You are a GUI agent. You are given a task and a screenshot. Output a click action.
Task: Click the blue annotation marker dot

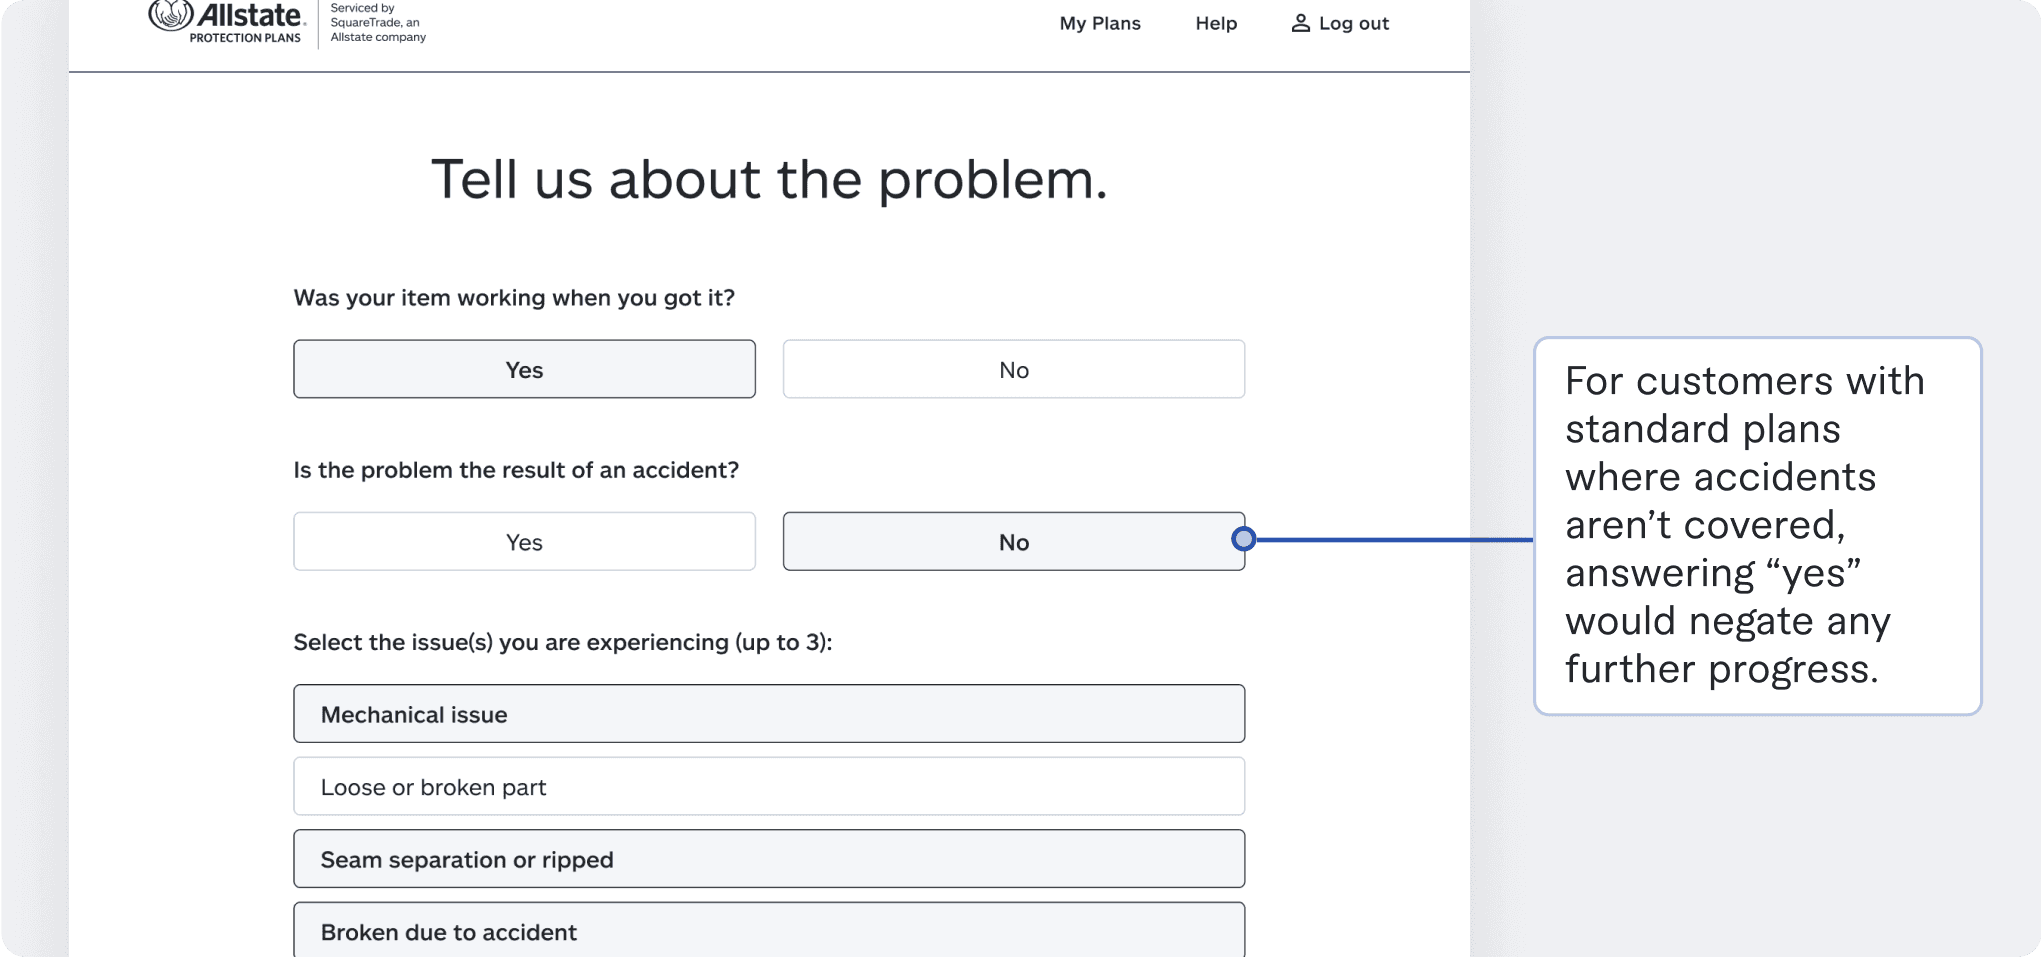click(1243, 539)
